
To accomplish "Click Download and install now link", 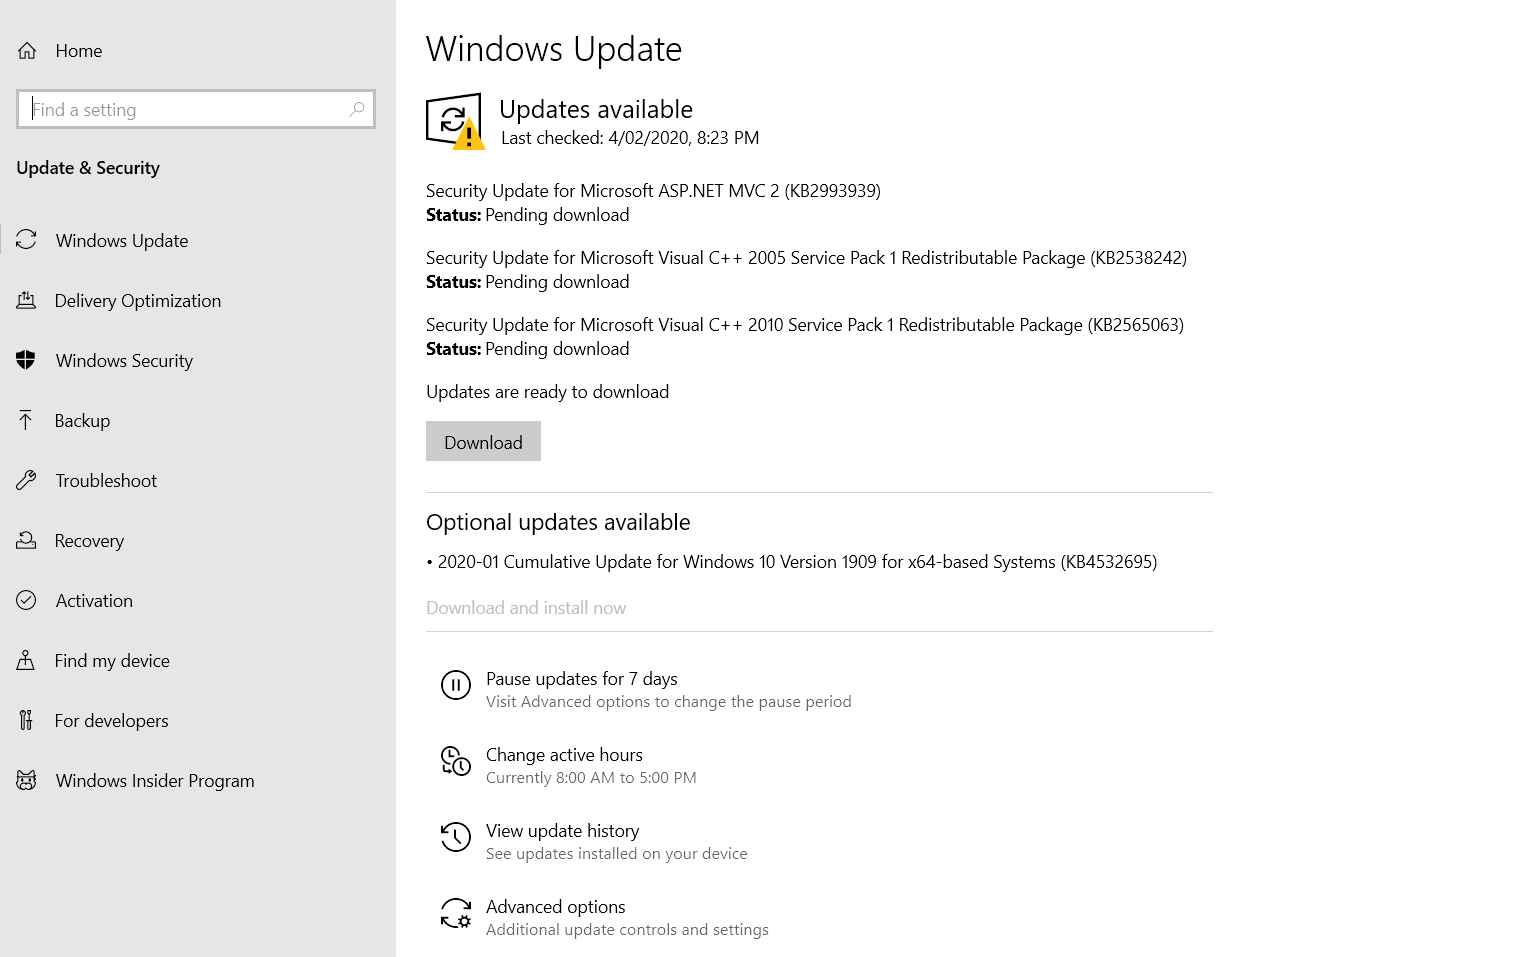I will tap(526, 608).
